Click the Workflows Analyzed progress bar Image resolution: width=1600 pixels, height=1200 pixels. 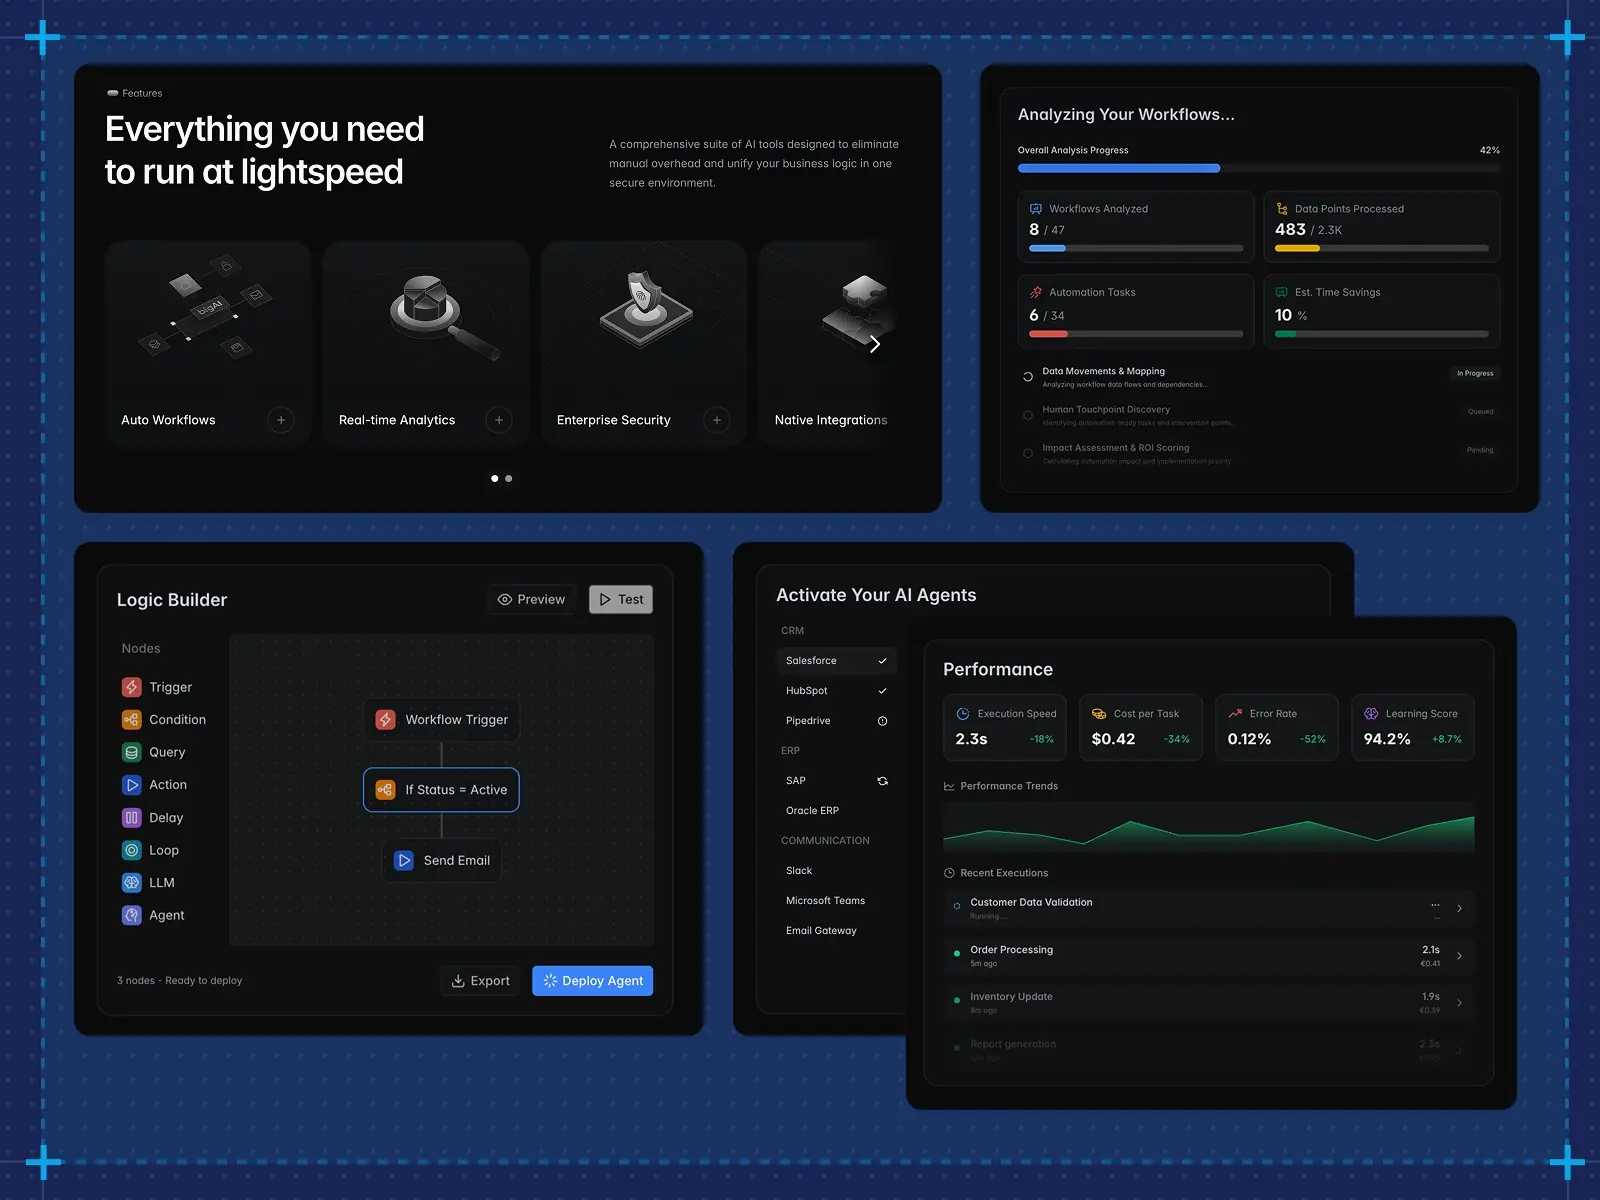click(x=1136, y=248)
